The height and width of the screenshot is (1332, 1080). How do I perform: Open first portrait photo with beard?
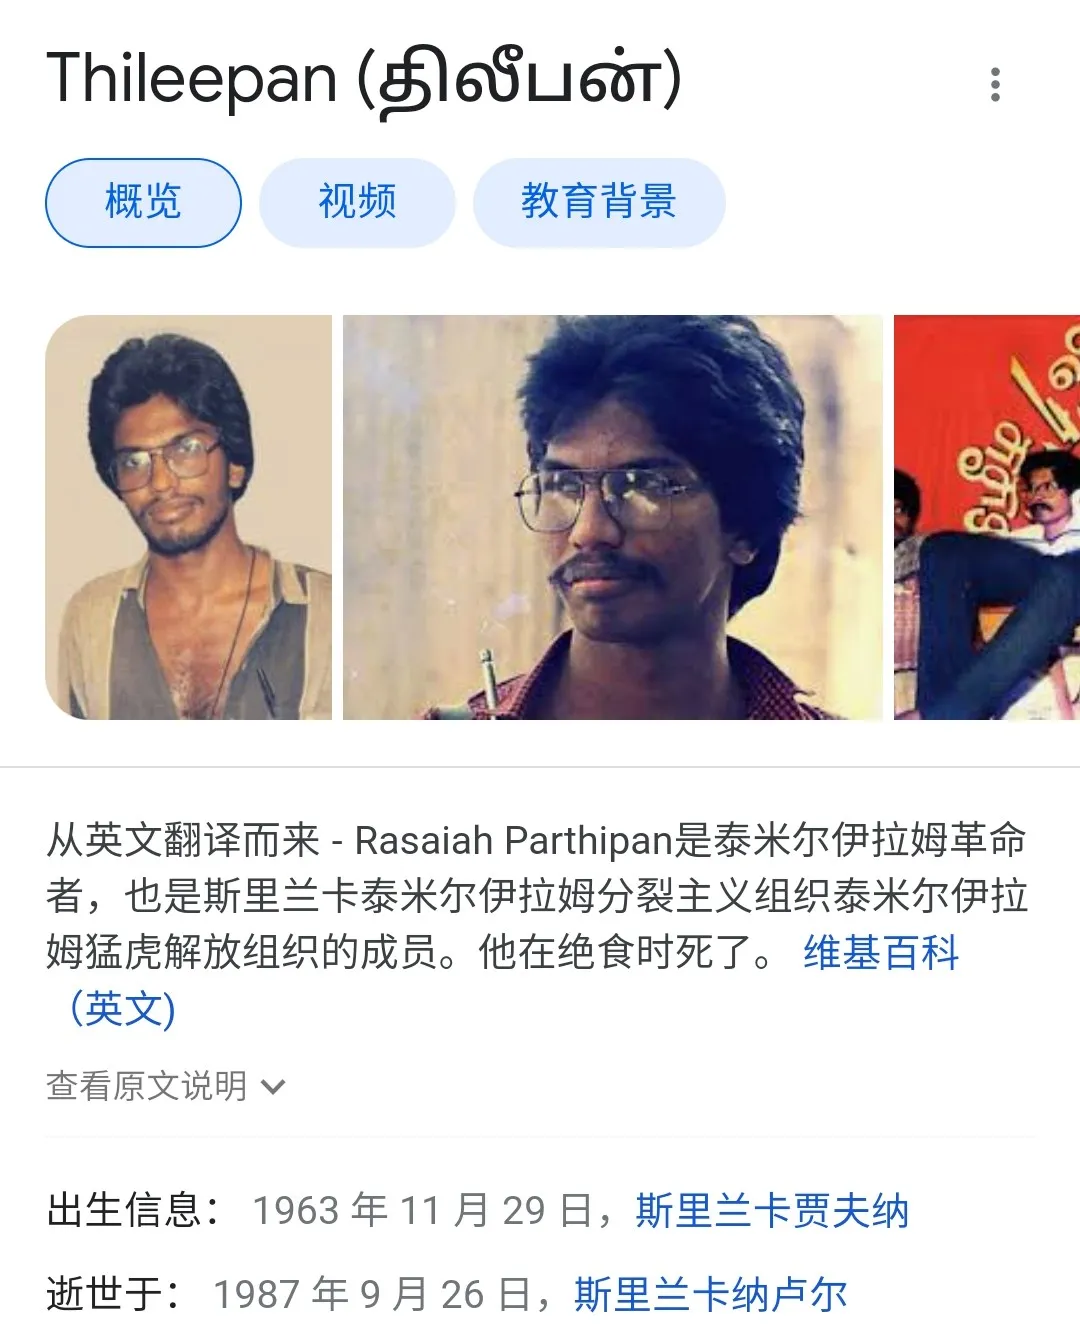pyautogui.click(x=189, y=517)
